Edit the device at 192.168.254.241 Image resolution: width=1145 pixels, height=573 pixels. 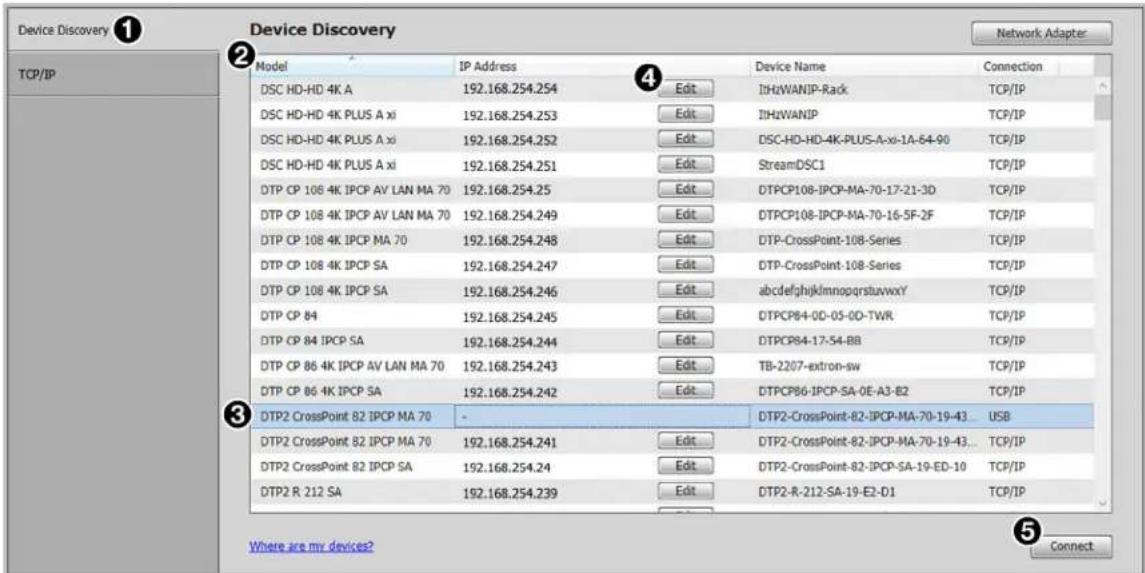[x=686, y=441]
